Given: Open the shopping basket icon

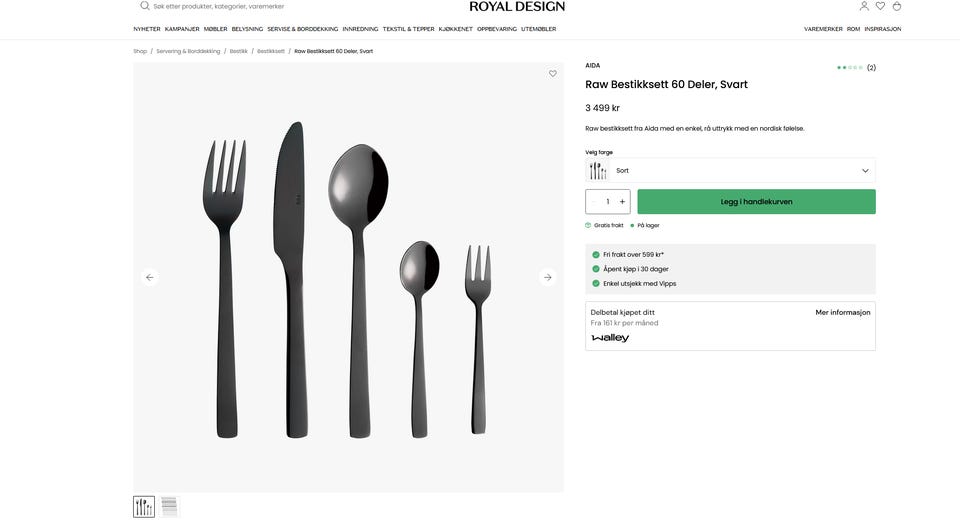Looking at the screenshot, I should (x=897, y=6).
